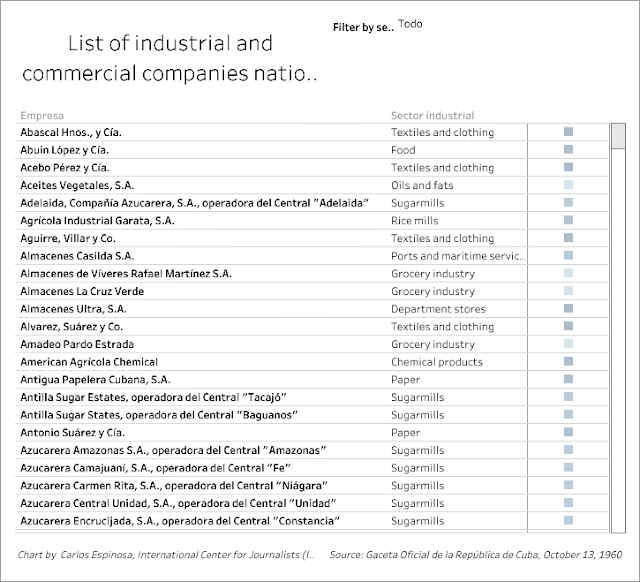Click the Source Gaceta Oficial footnote
This screenshot has height=582, width=640.
pos(476,555)
